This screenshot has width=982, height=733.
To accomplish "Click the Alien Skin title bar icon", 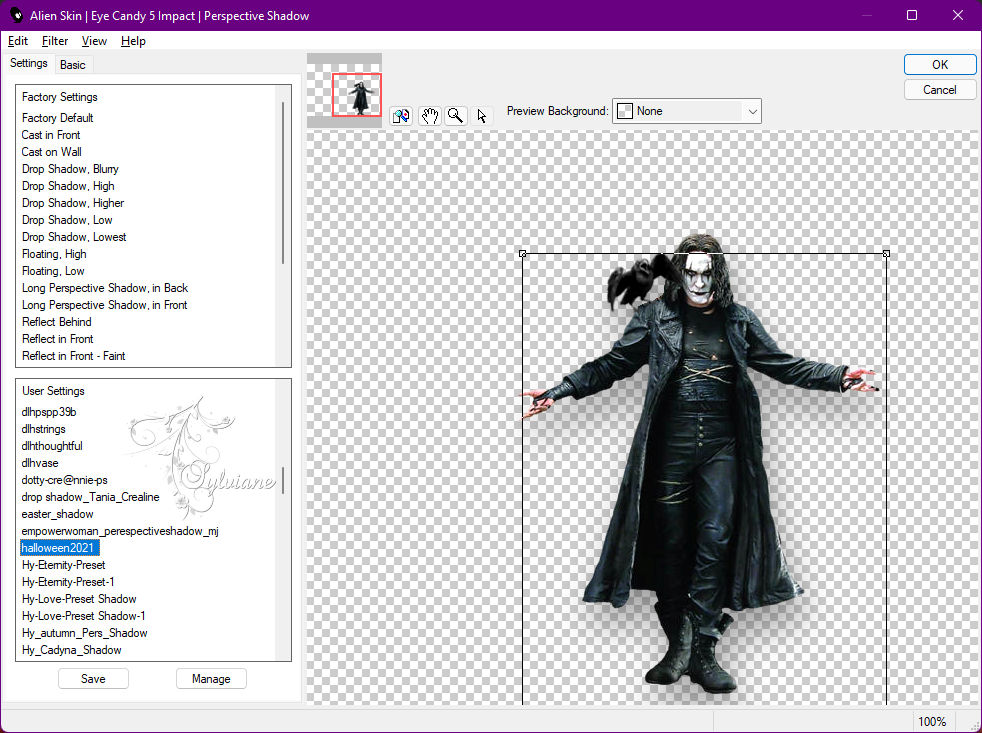I will (16, 15).
